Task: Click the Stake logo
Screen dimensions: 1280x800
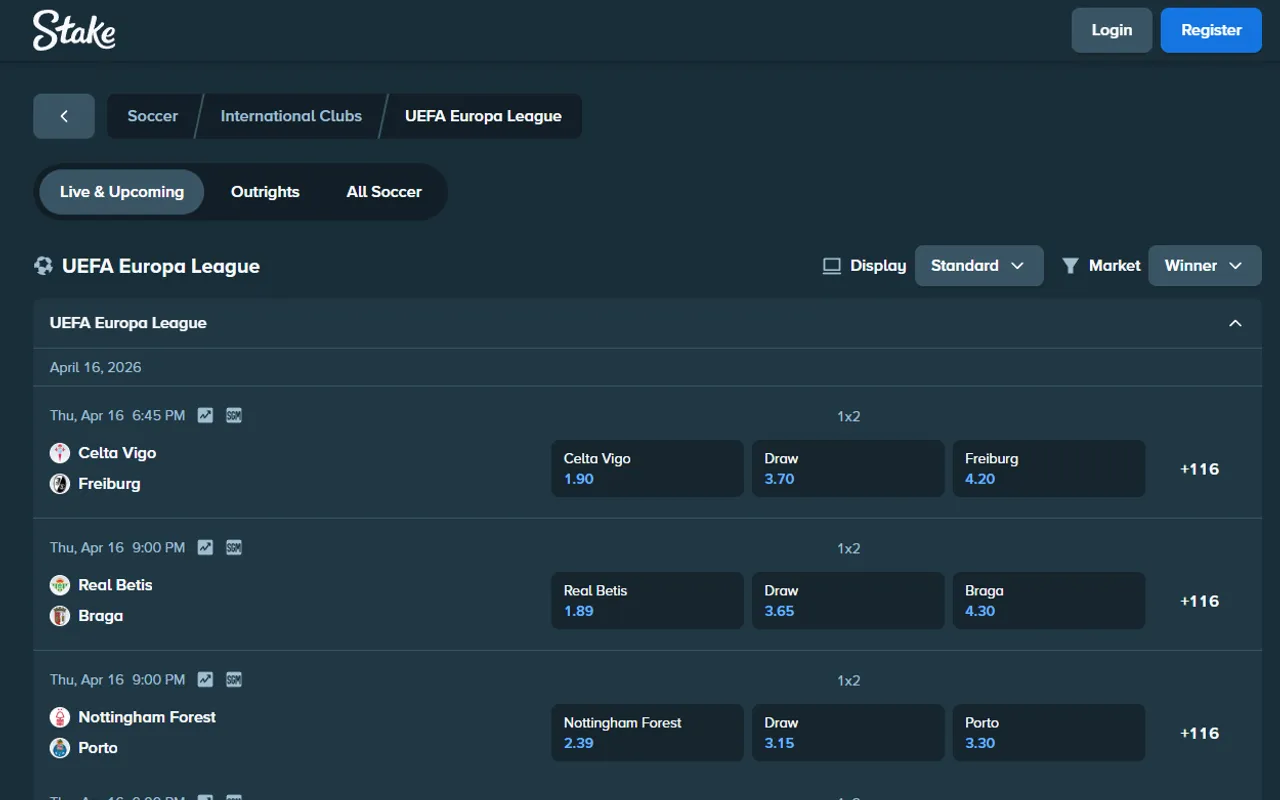Action: [x=74, y=30]
